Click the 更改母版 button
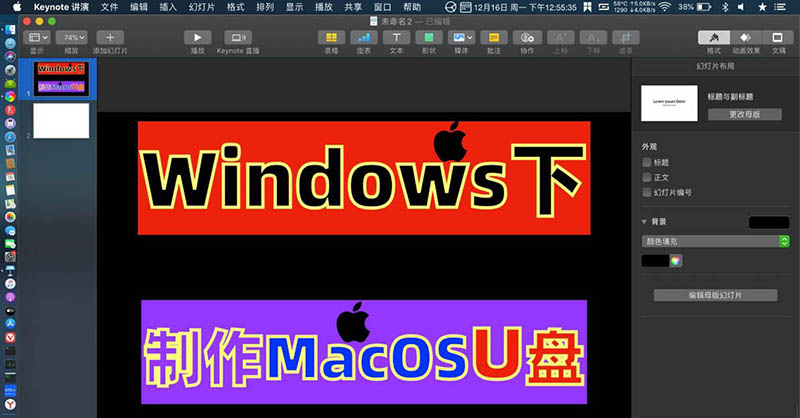Viewport: 800px width, 418px height. 744,114
